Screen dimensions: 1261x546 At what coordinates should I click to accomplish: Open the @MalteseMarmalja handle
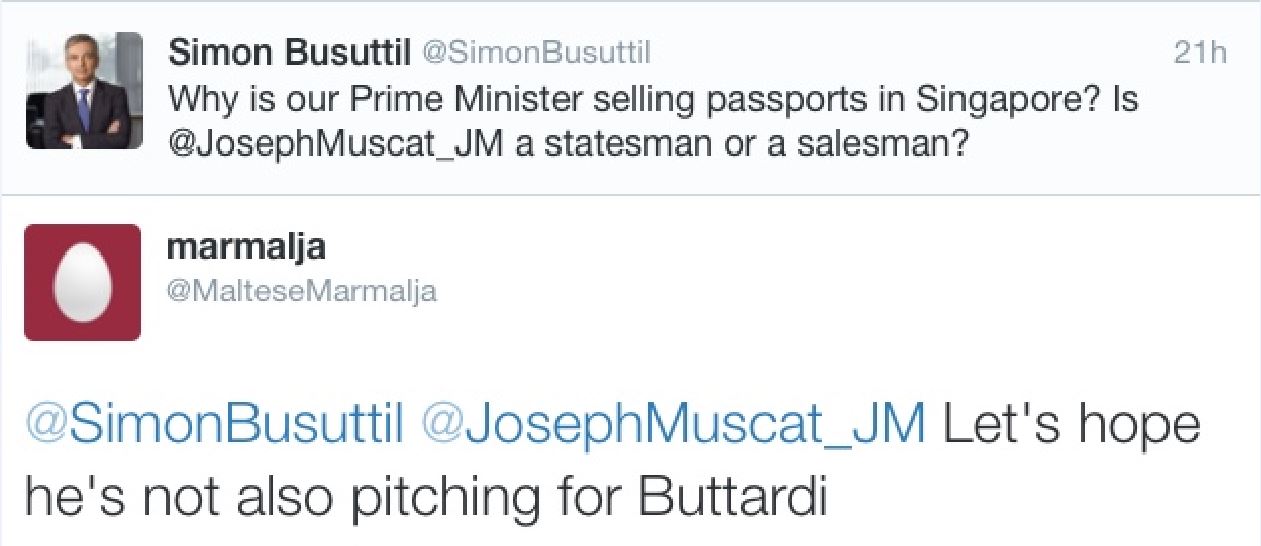301,291
